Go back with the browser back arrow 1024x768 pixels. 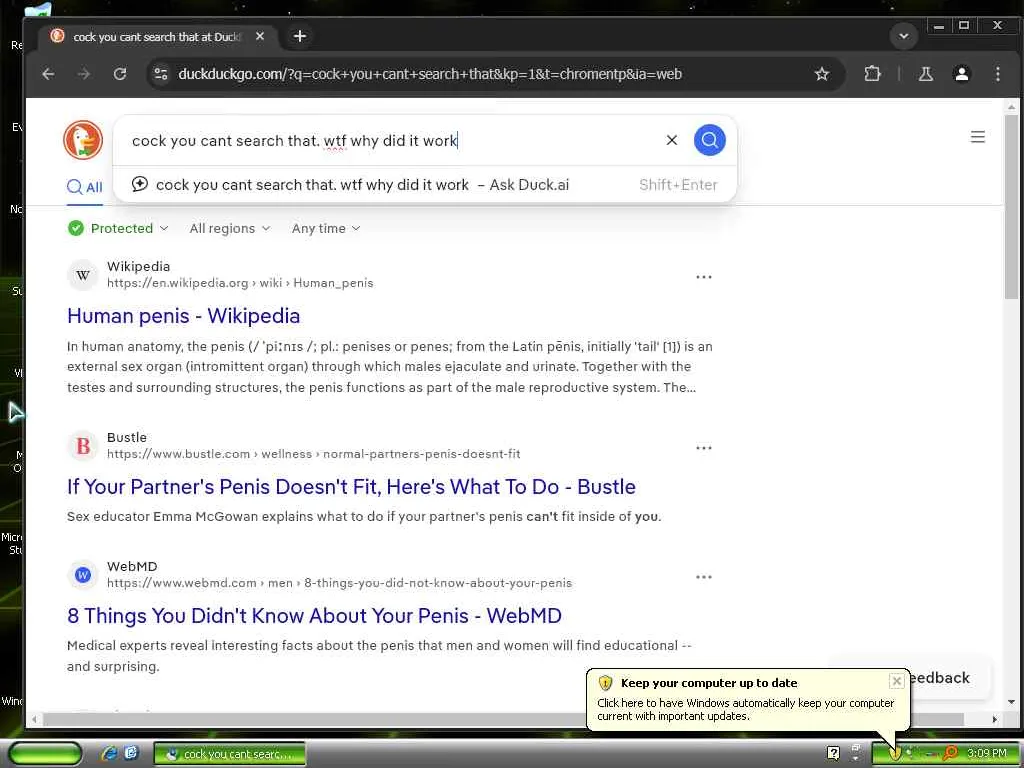click(x=48, y=74)
